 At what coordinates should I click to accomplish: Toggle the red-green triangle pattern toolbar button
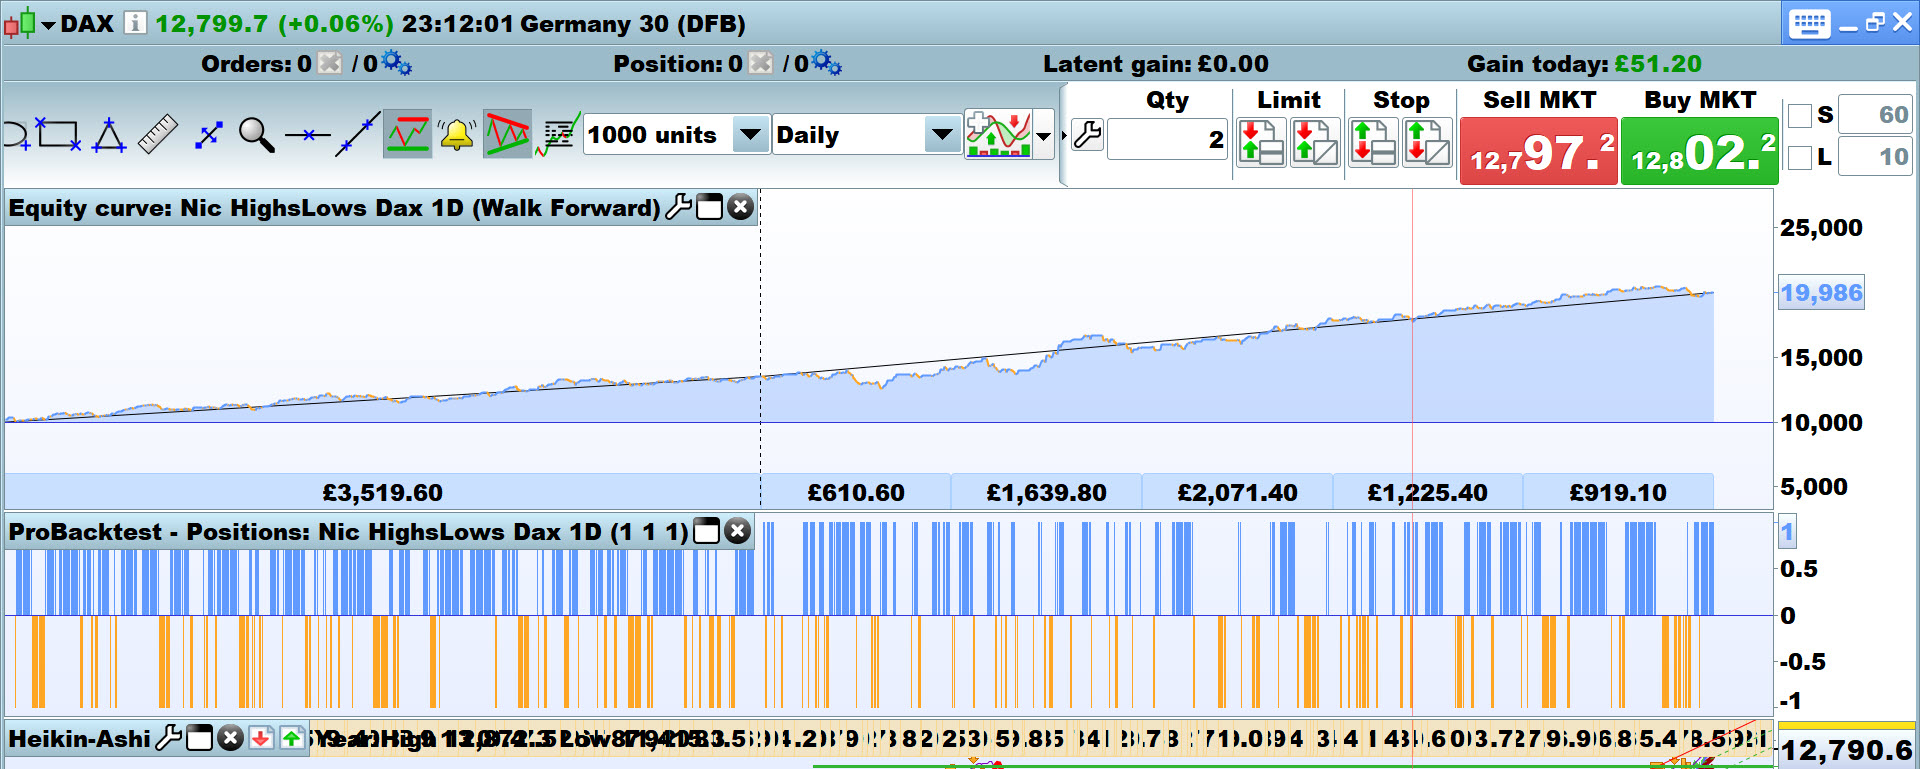point(507,134)
